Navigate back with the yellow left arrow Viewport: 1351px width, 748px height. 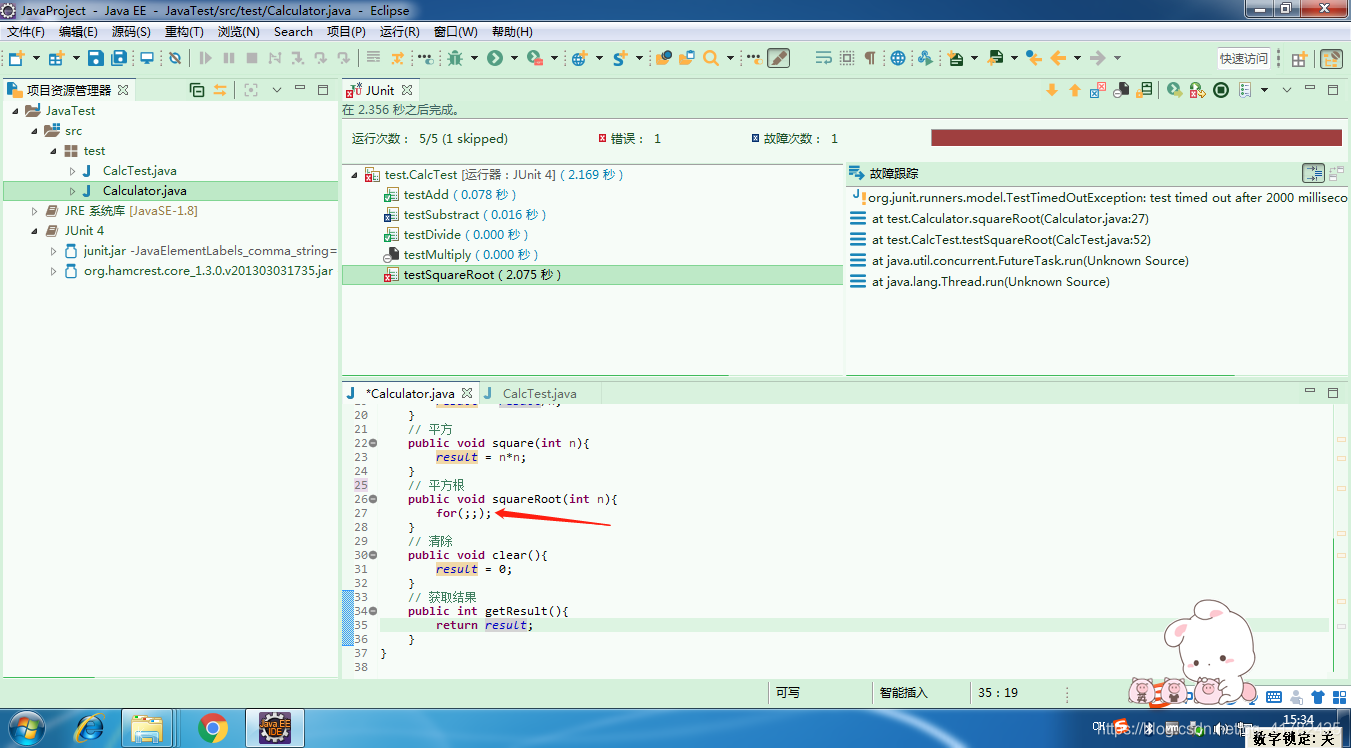(1057, 58)
